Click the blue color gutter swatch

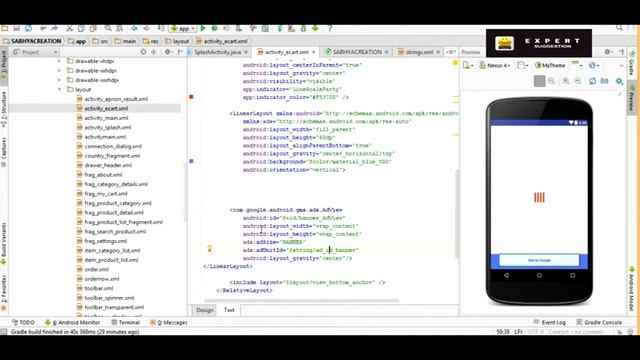click(191, 161)
